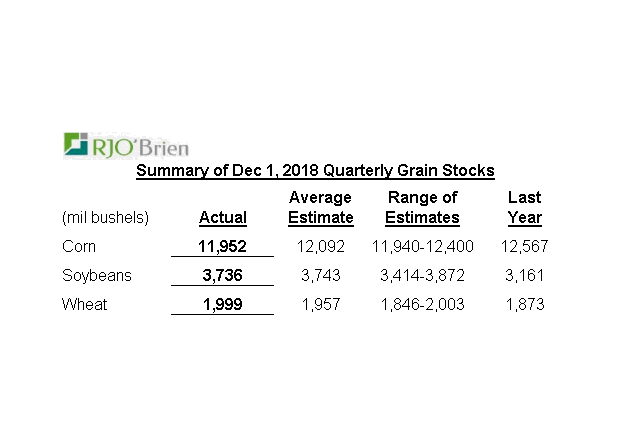Select the Actual column header
This screenshot has width=630, height=430.
click(x=223, y=218)
